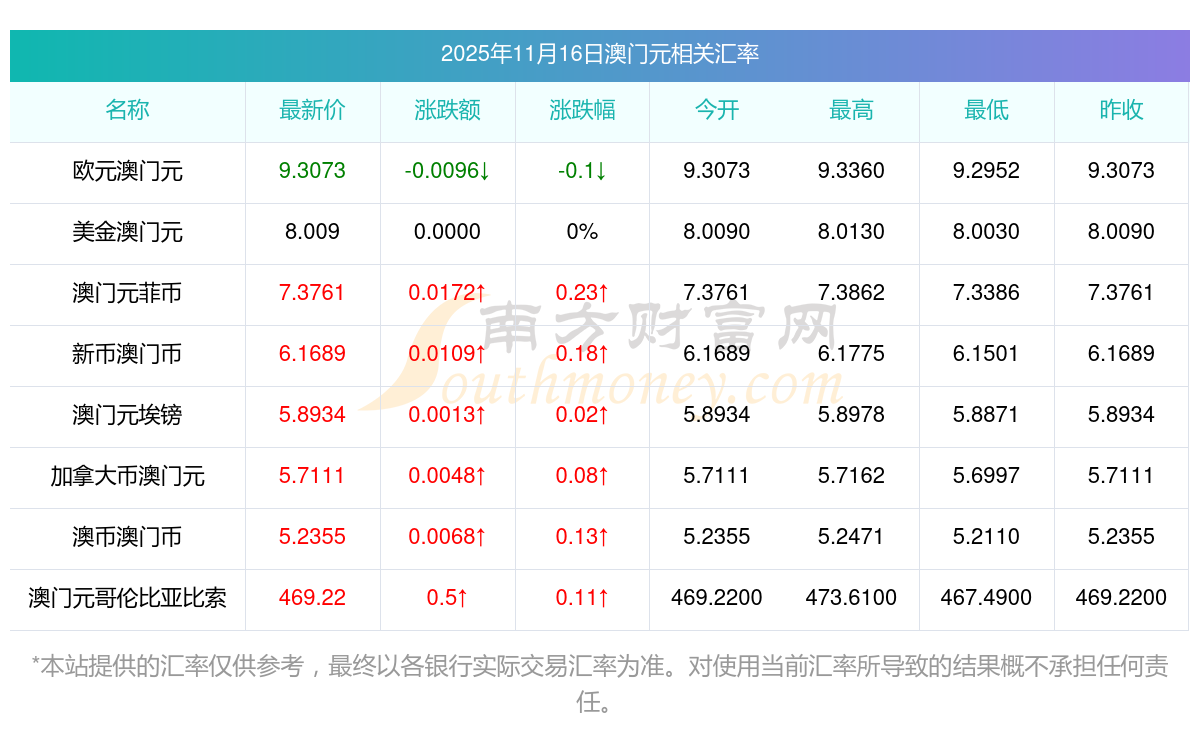
Task: Select the 昨收 column header
Action: tap(1121, 110)
